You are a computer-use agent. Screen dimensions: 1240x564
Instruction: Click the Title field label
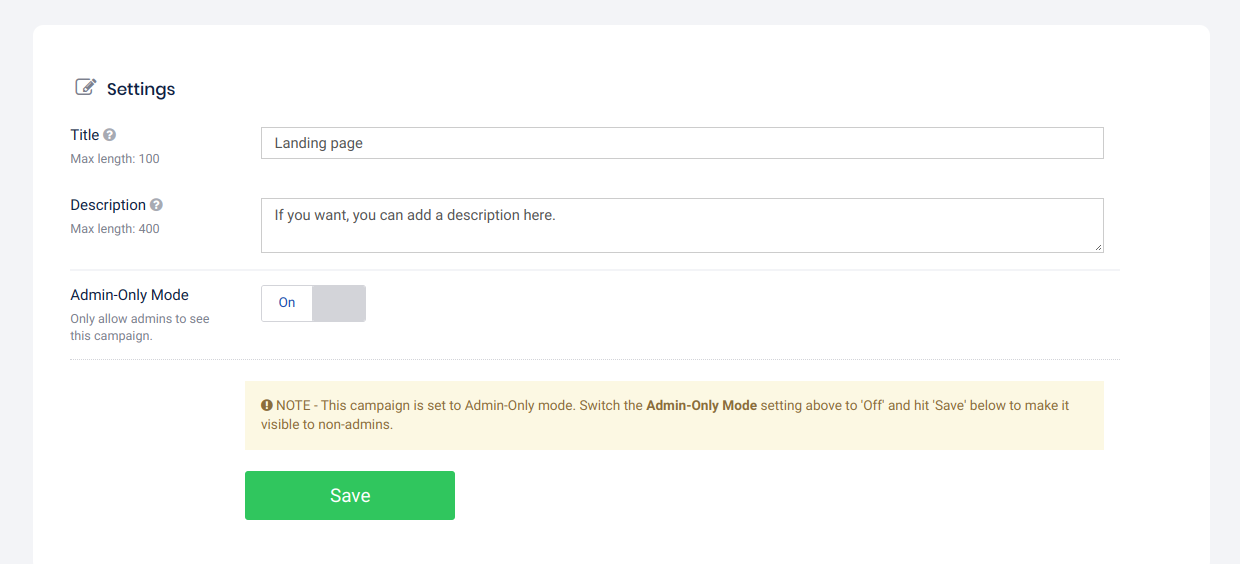[85, 135]
